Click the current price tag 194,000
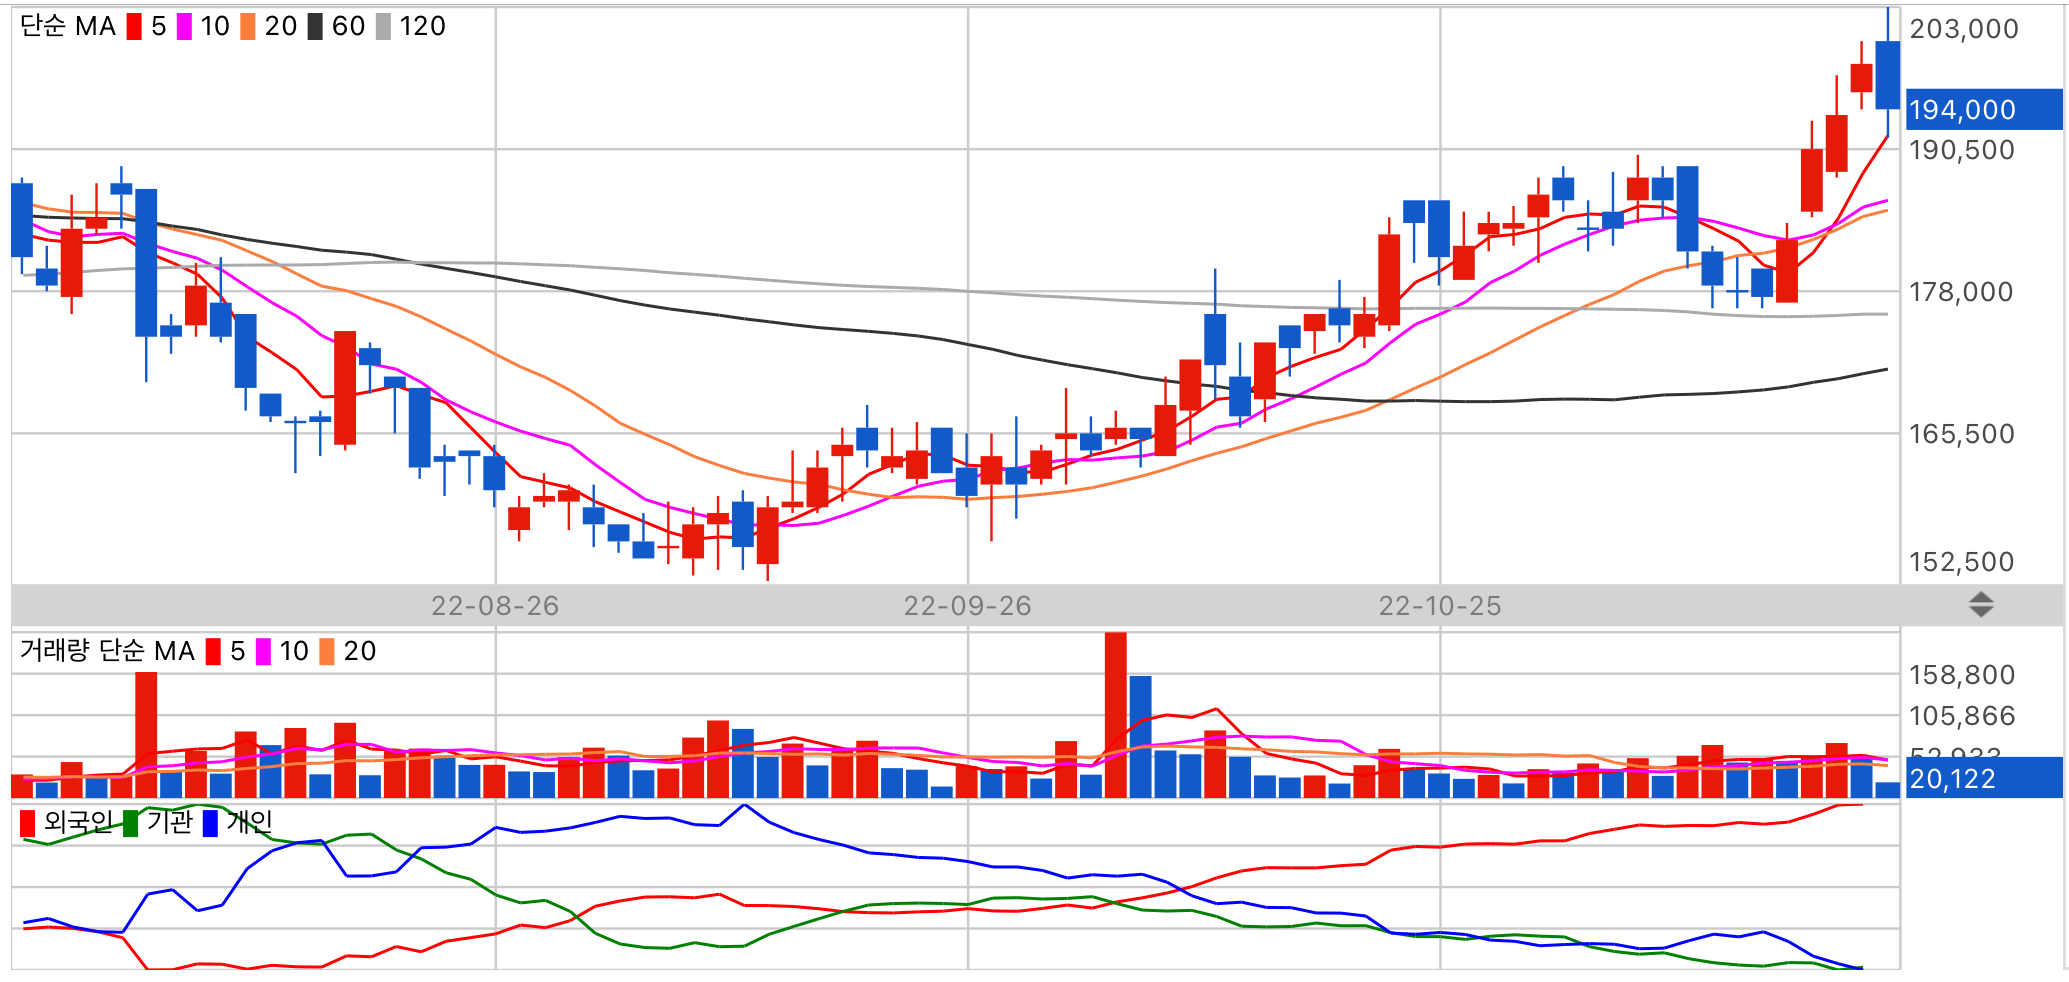This screenshot has width=2069, height=982. (x=1984, y=110)
